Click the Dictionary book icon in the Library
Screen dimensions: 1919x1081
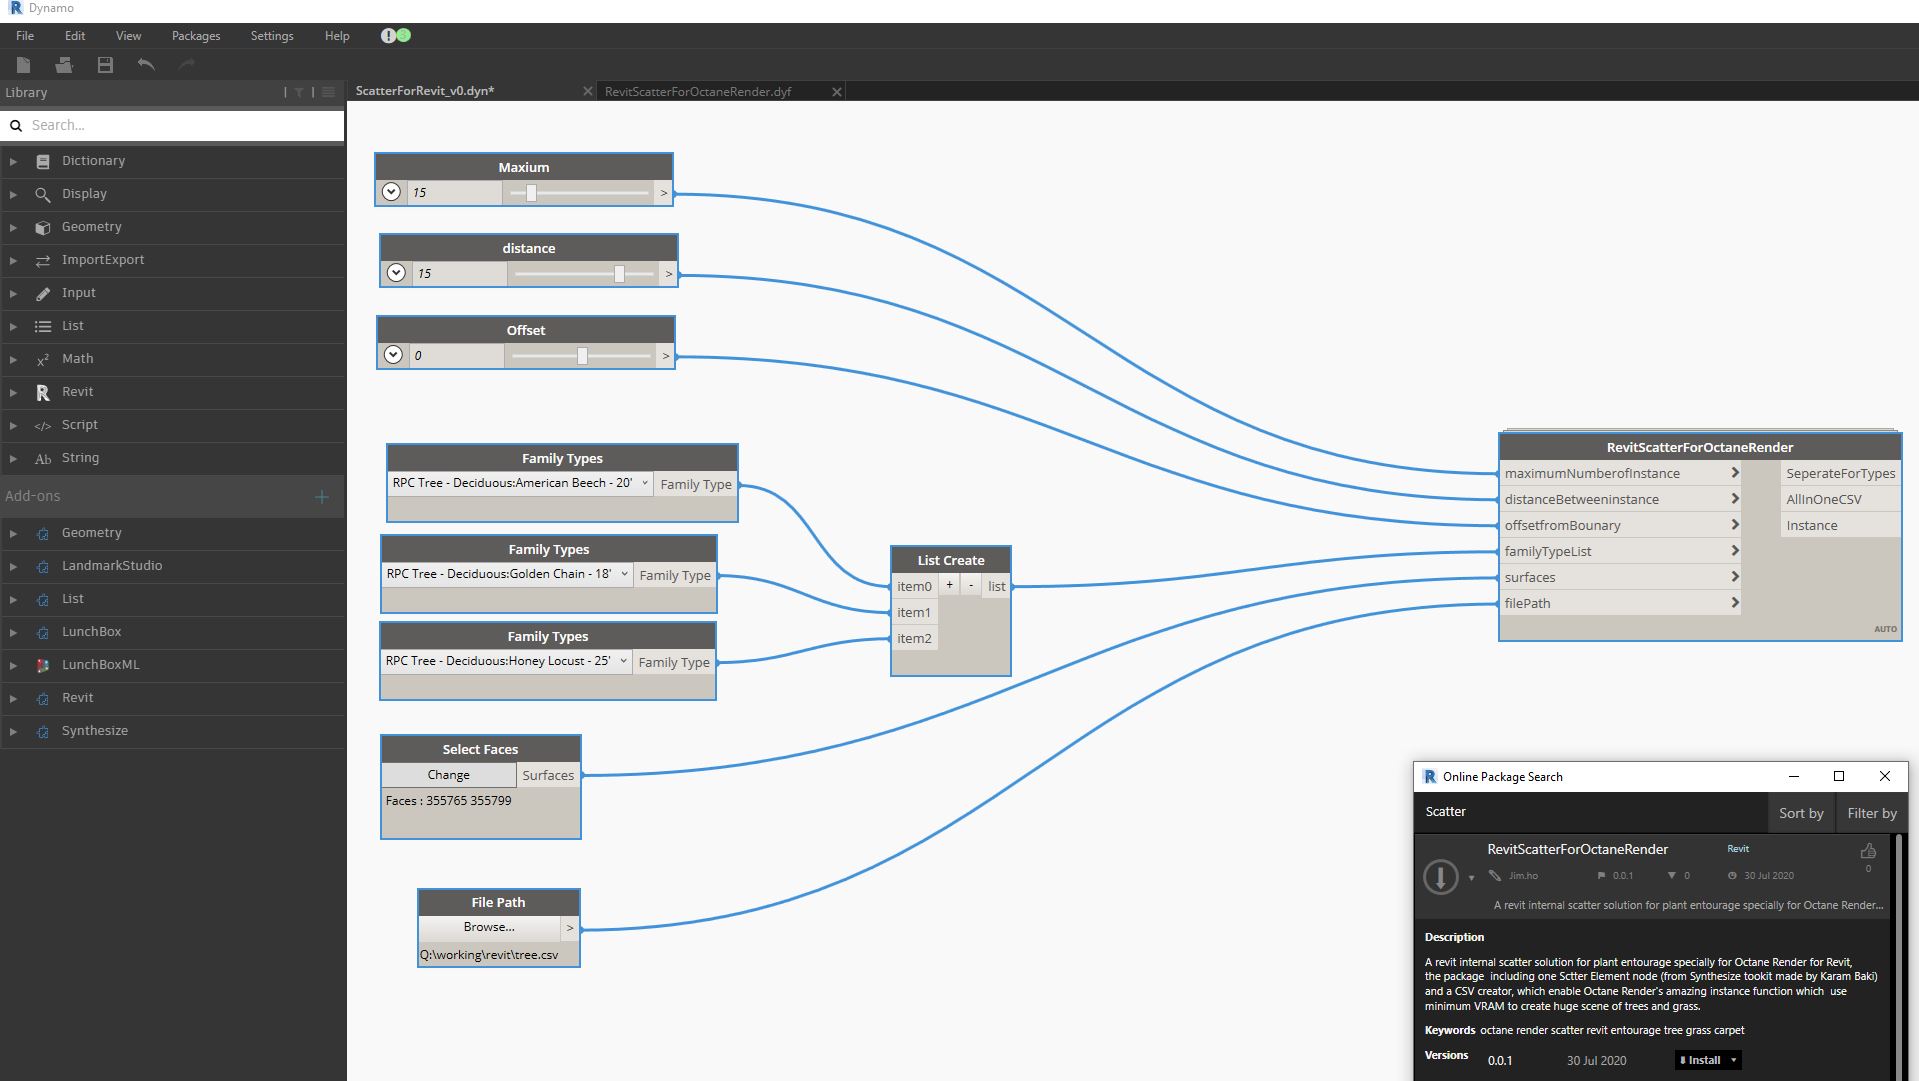pos(43,161)
